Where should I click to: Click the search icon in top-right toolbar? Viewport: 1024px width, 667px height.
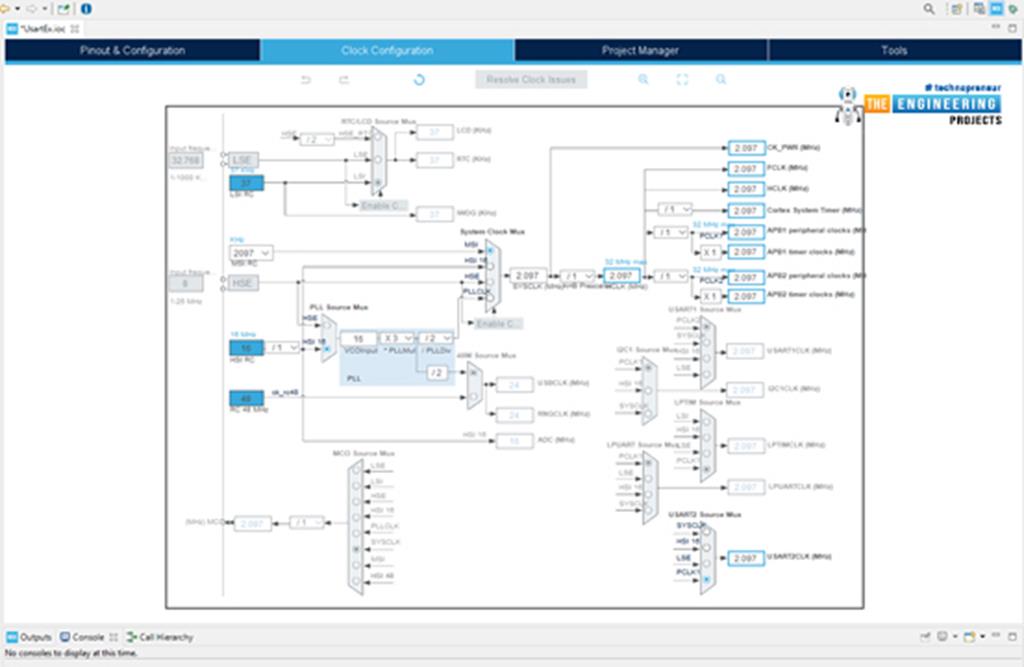(929, 9)
